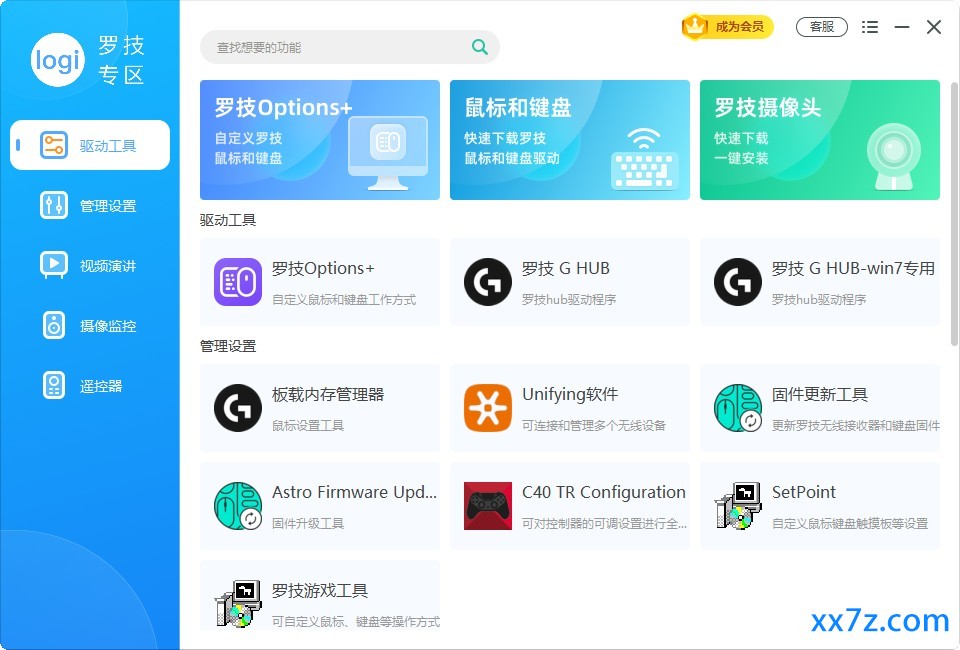
Task: Close the Logitech zone window
Action: coord(934,27)
